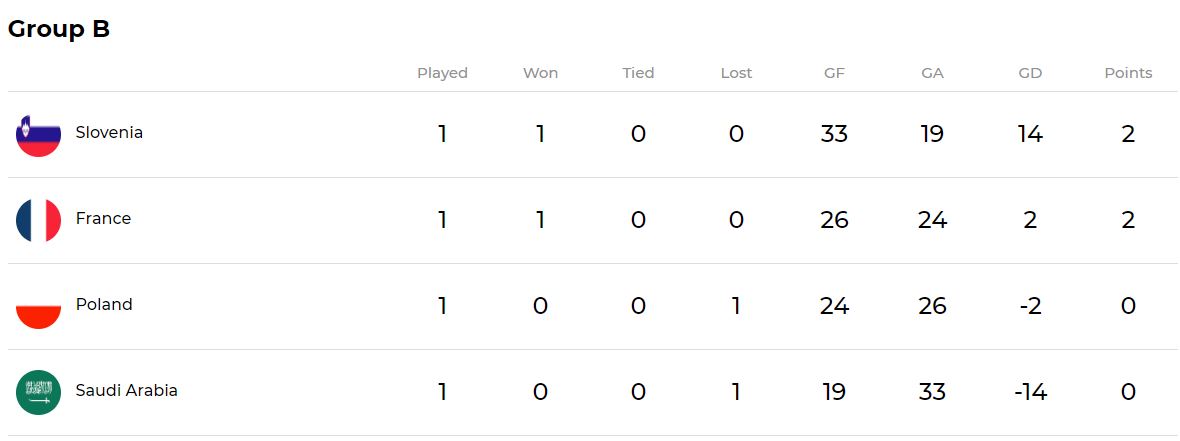Click the GF column header
1180x441 pixels.
click(x=834, y=73)
